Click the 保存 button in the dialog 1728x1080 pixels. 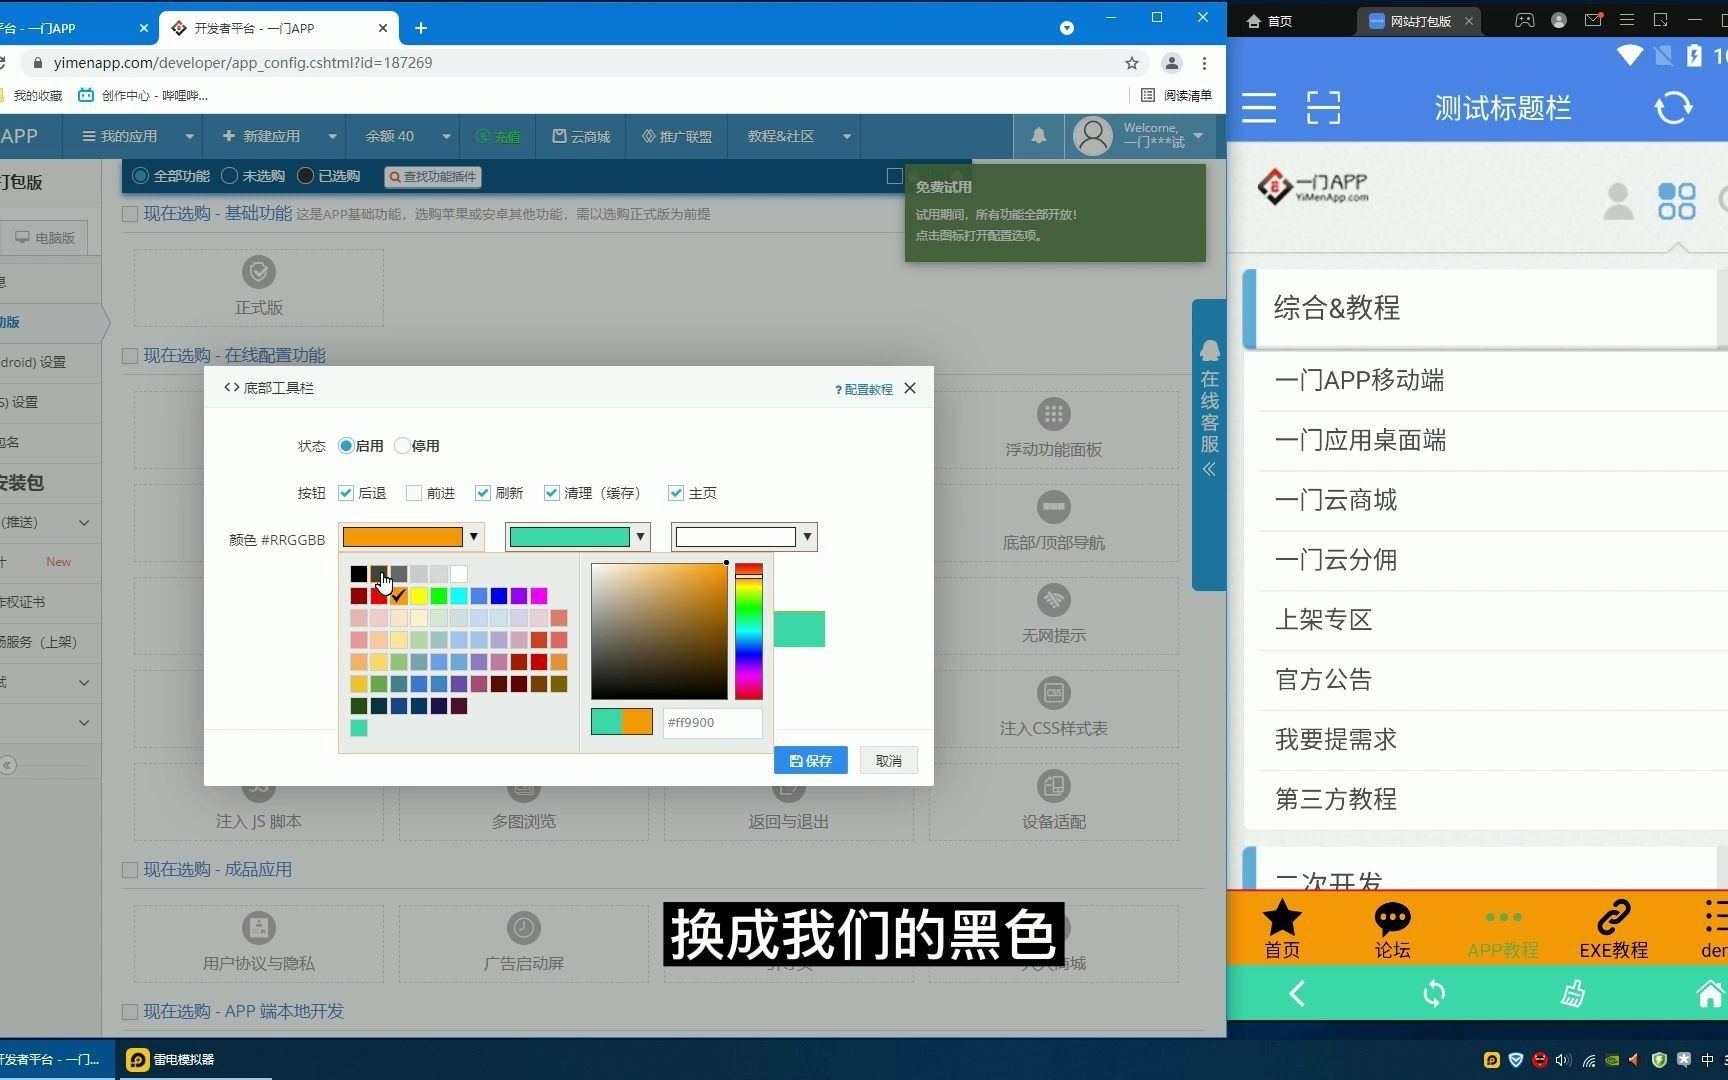811,760
